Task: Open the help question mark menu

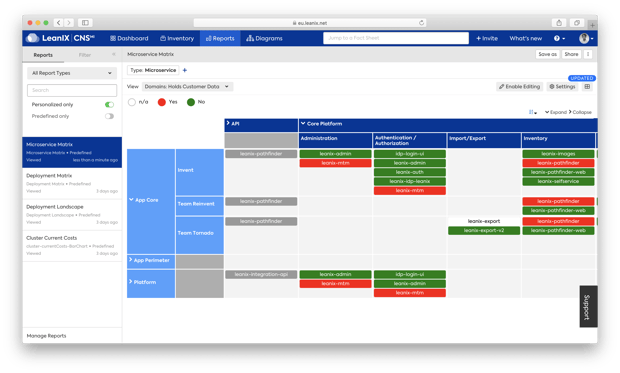Action: [559, 38]
